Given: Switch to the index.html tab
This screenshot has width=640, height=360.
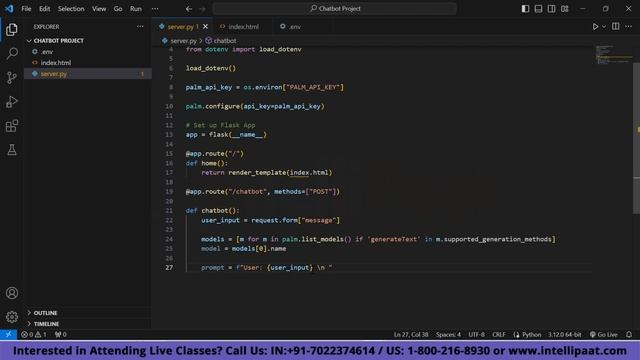Looking at the screenshot, I should point(243,27).
